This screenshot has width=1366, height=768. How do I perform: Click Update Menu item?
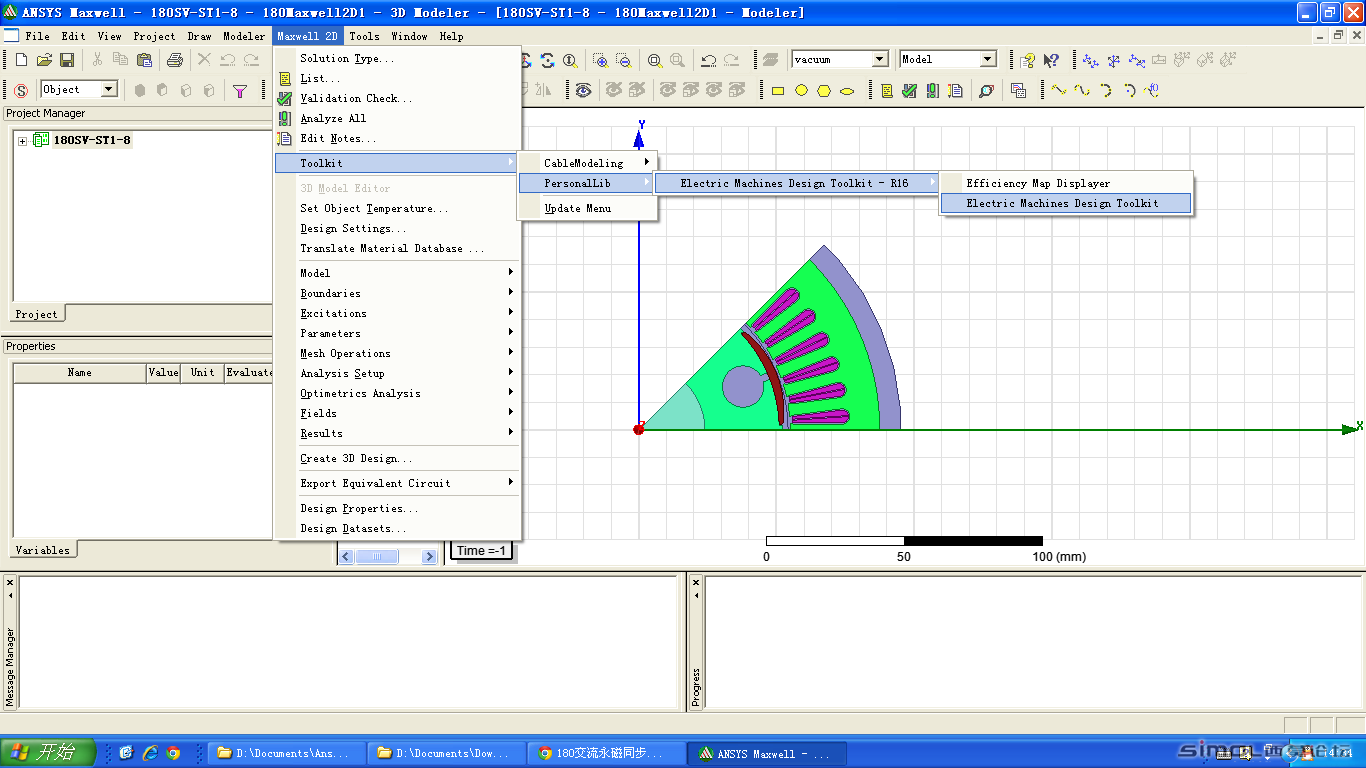coord(587,208)
